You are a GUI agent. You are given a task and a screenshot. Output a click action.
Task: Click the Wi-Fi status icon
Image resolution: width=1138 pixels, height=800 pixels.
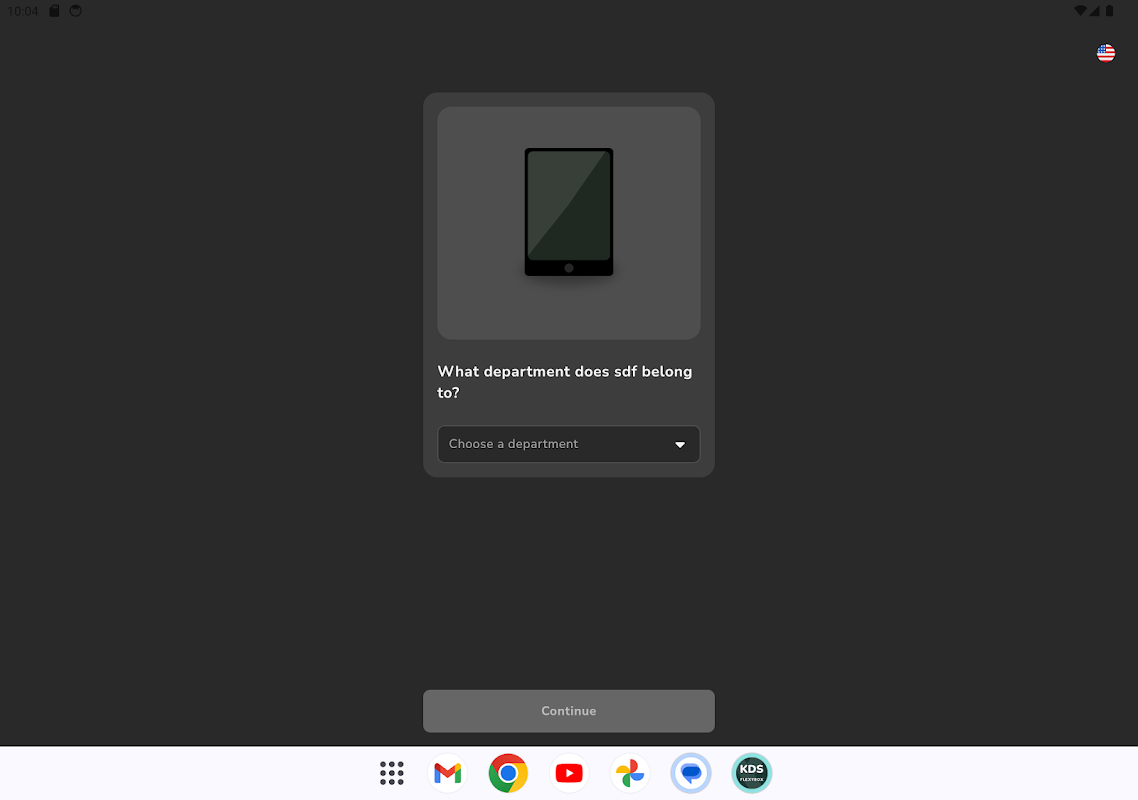point(1080,11)
